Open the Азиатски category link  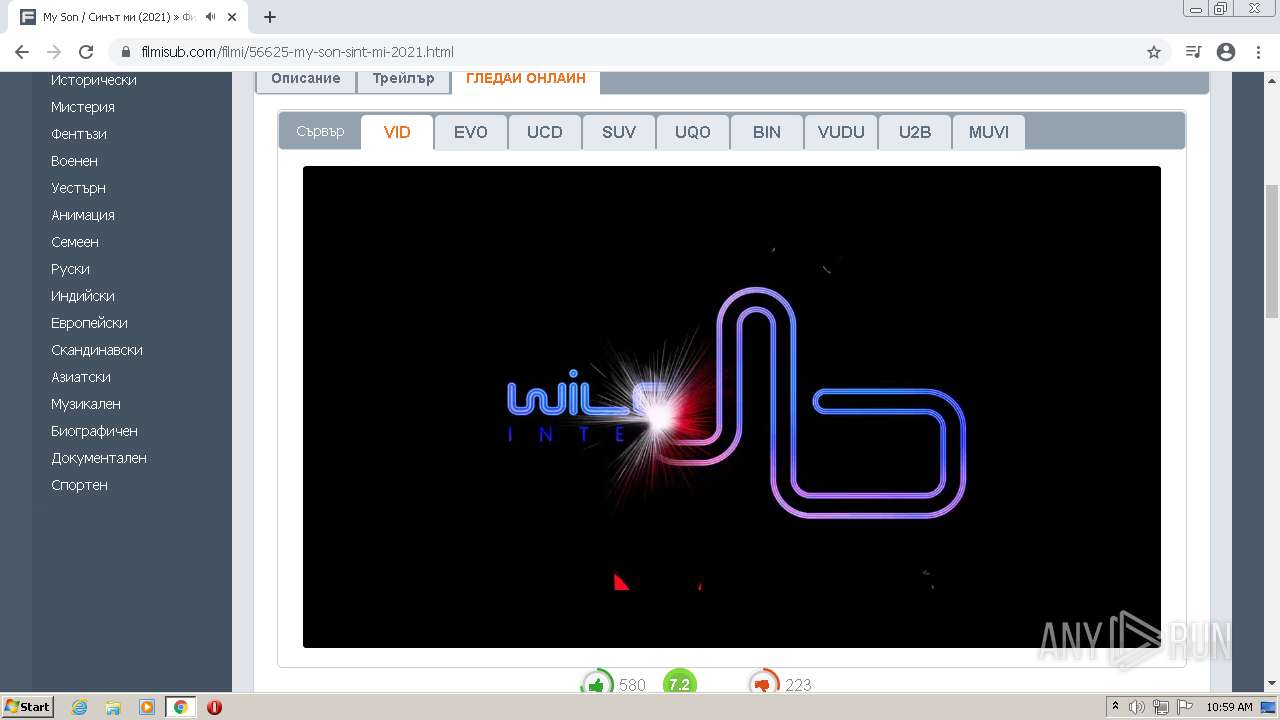(x=81, y=377)
